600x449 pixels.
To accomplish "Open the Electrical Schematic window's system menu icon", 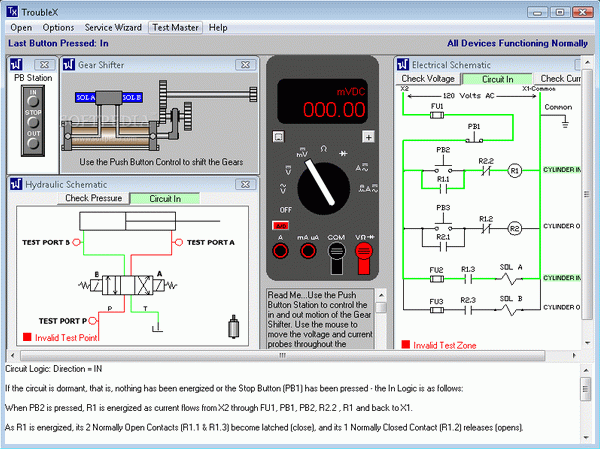I will coord(403,65).
